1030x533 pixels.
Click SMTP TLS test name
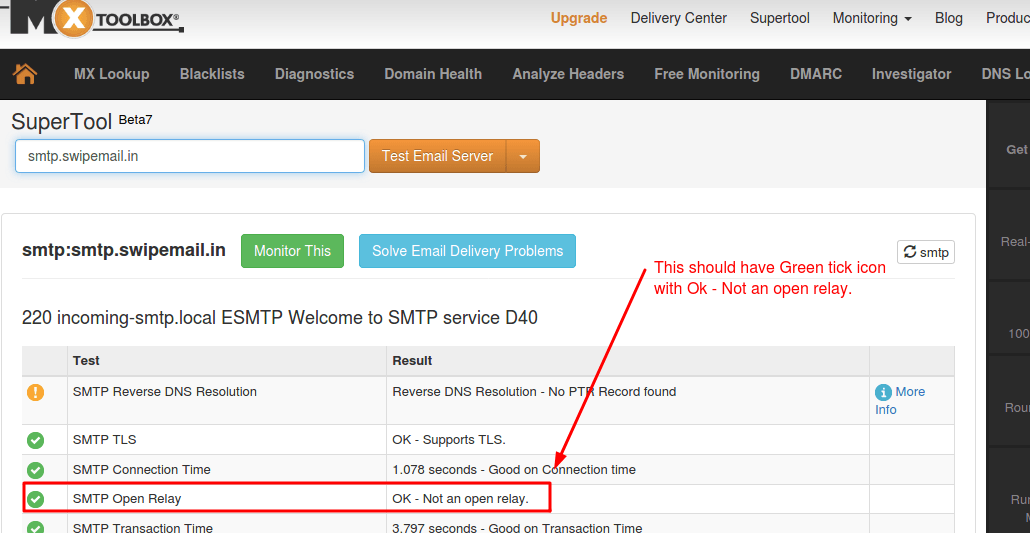[104, 440]
